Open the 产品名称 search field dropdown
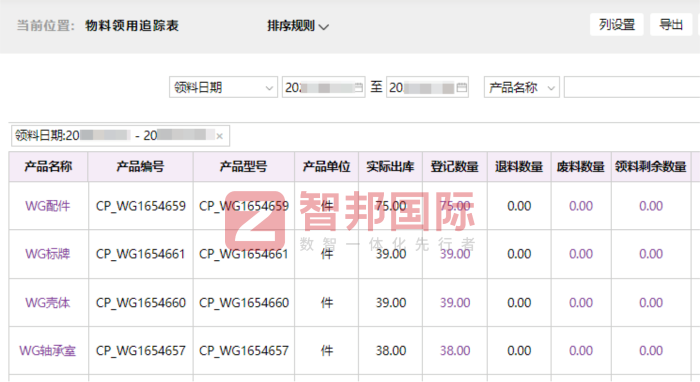The width and height of the screenshot is (700, 382). 521,87
